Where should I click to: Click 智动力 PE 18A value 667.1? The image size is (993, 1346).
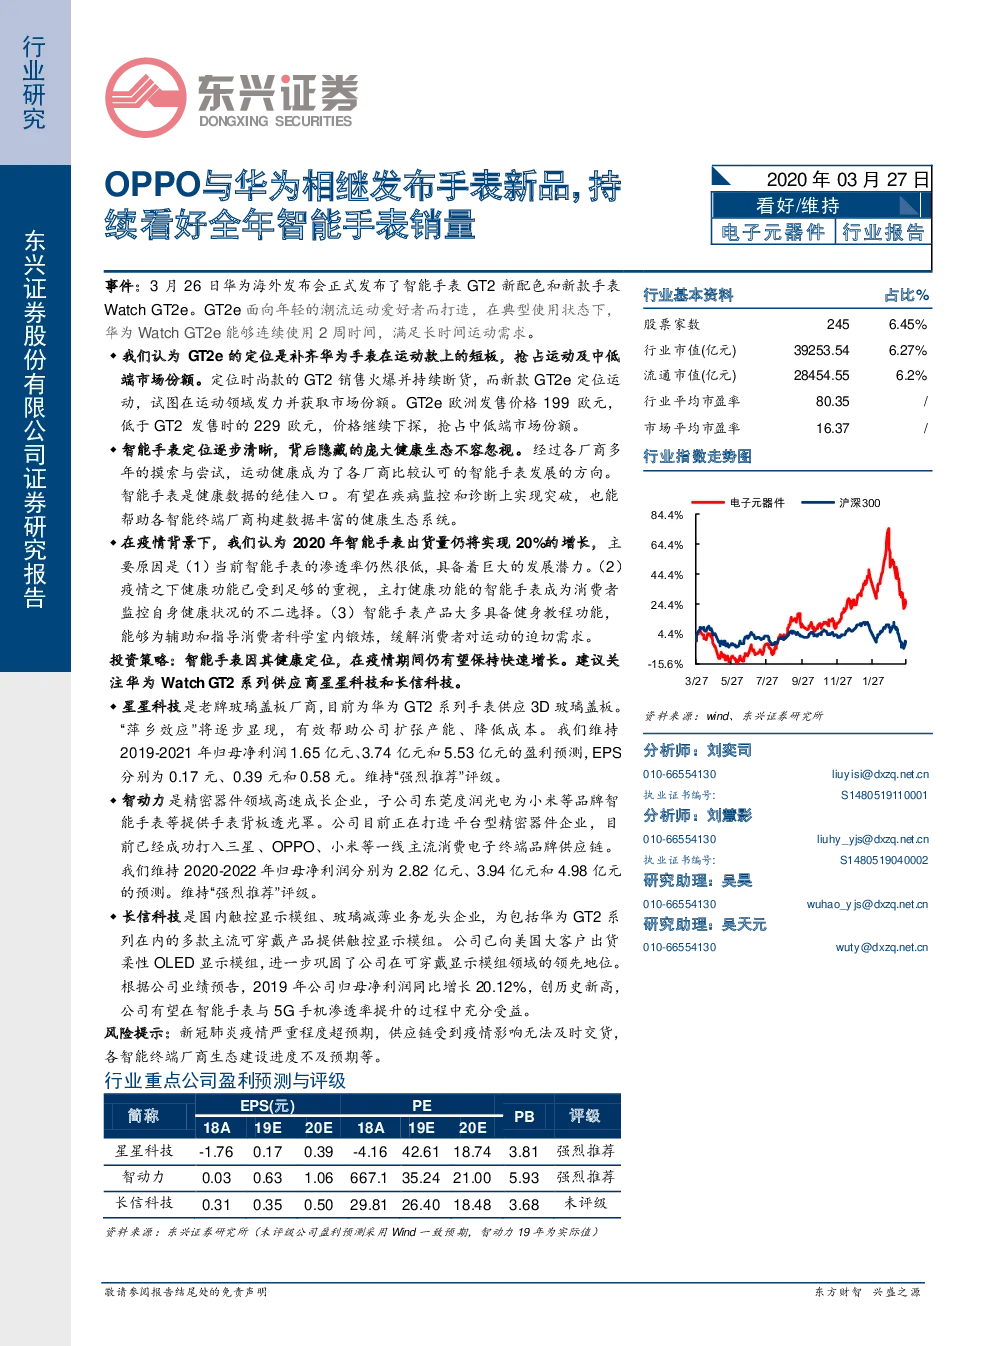369,1178
